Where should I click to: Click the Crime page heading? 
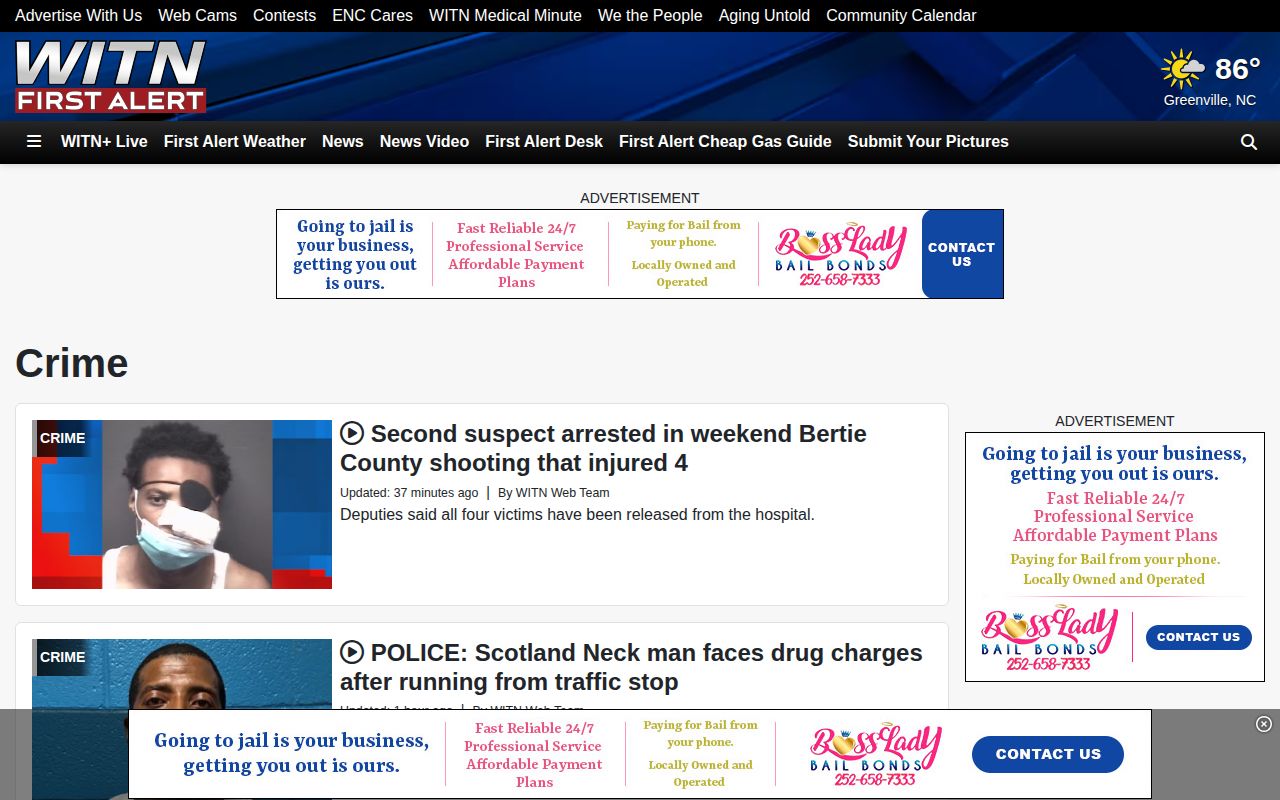(x=72, y=363)
